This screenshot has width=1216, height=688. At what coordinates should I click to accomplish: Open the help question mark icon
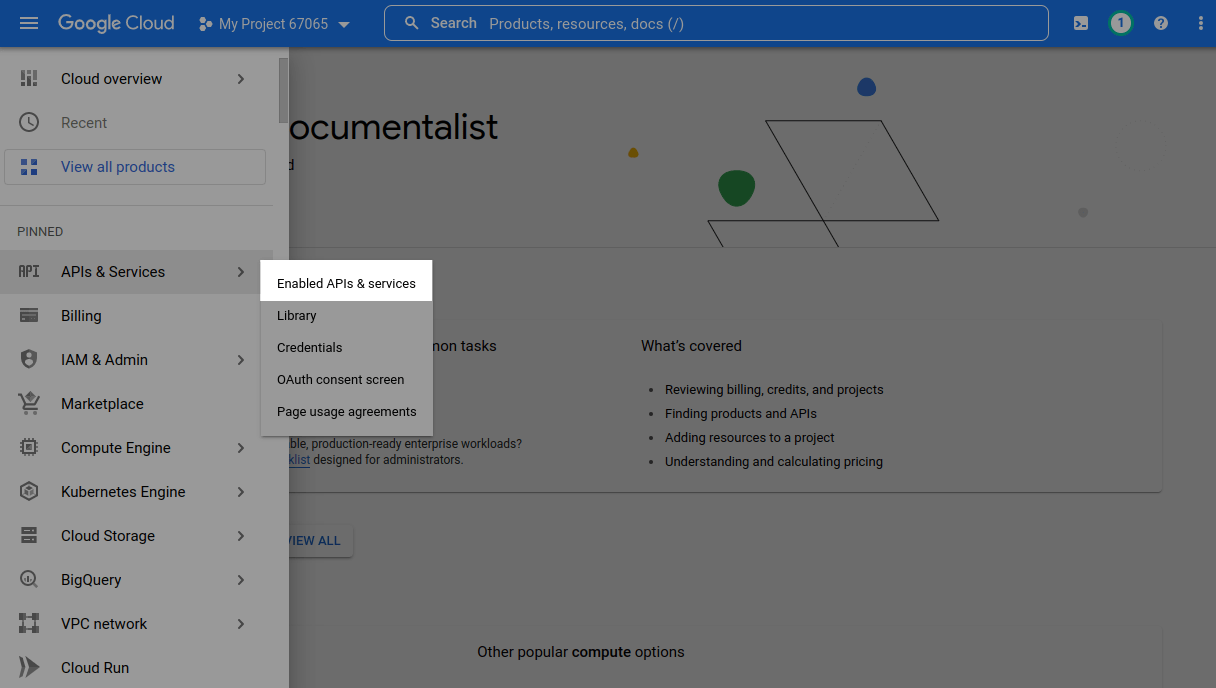coord(1161,23)
